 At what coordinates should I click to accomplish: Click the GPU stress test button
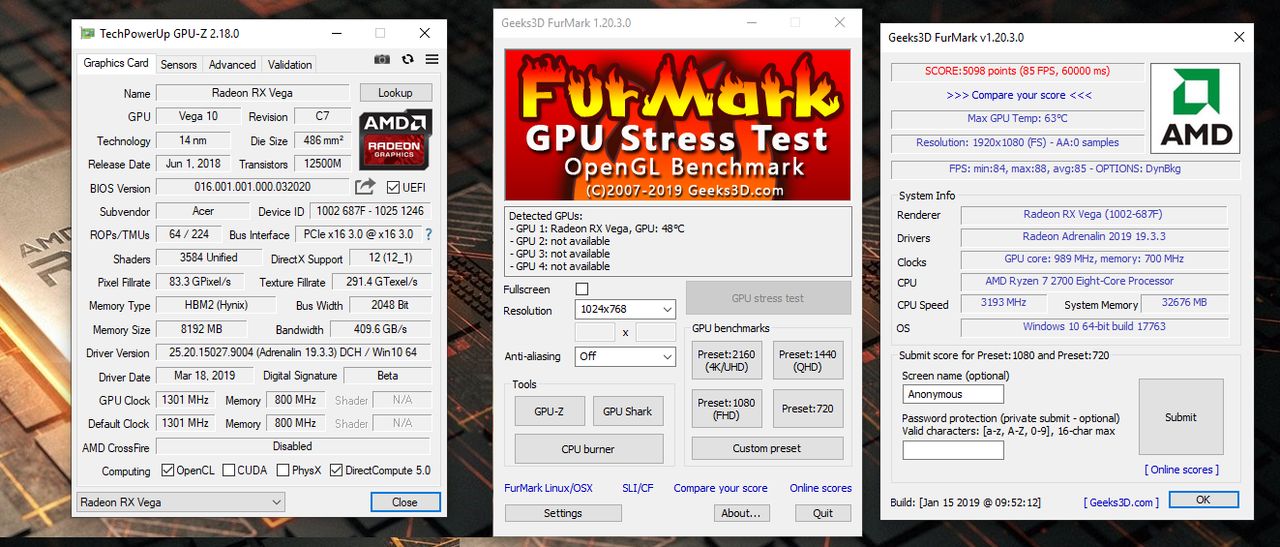pyautogui.click(x=768, y=298)
